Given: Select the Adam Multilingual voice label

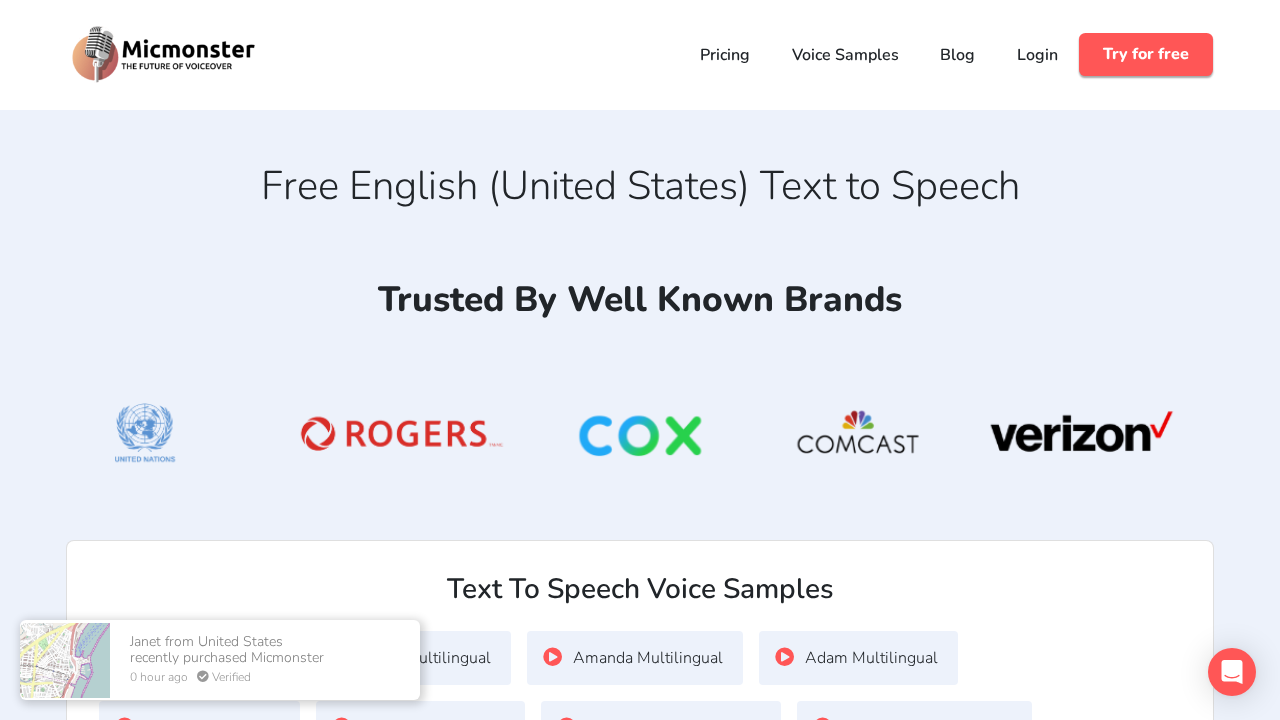Looking at the screenshot, I should coord(871,658).
